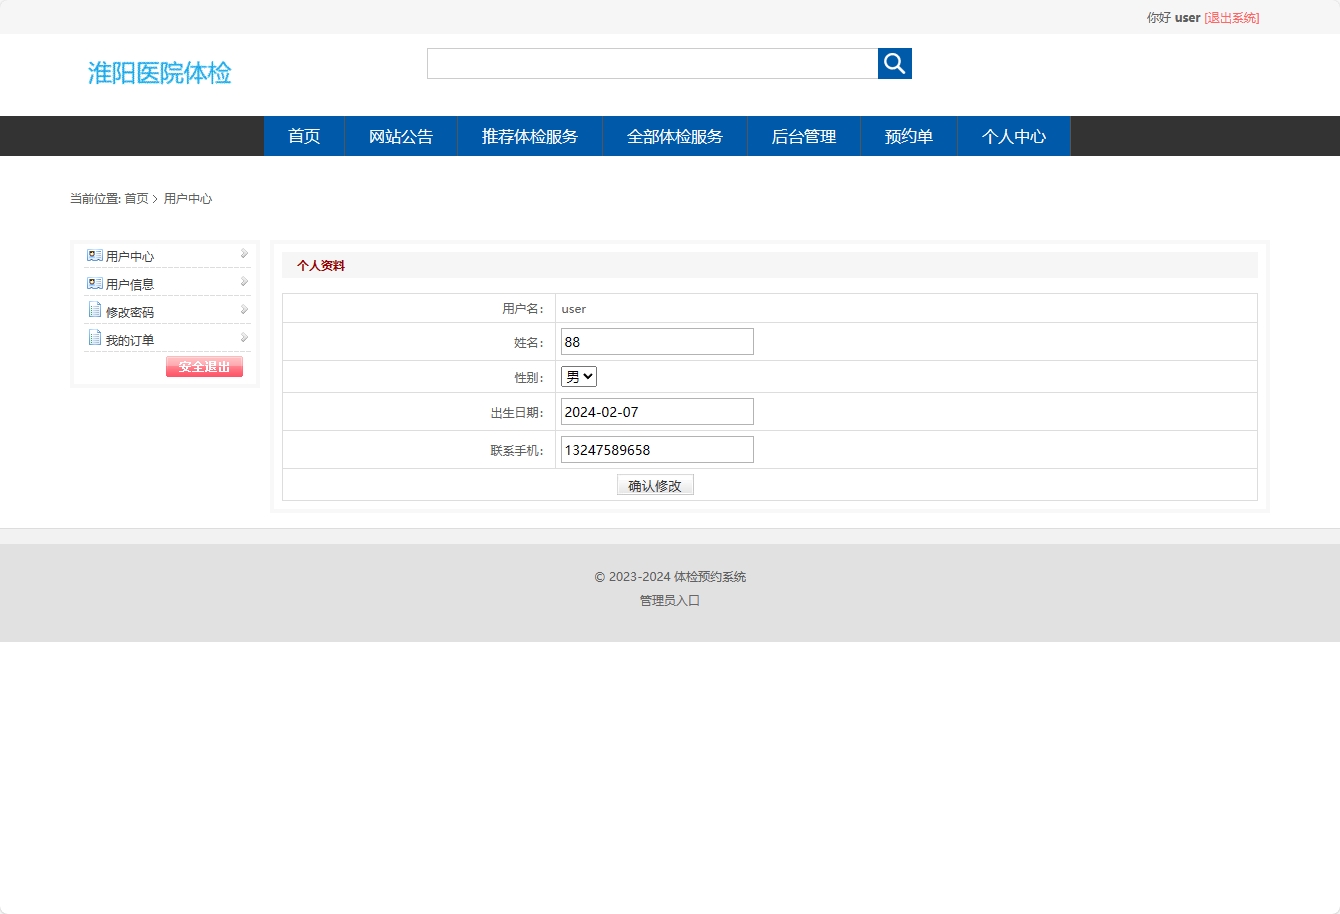Screen dimensions: 1340x914
Task: Click the [退出系统] logout link
Action: click(x=1231, y=17)
